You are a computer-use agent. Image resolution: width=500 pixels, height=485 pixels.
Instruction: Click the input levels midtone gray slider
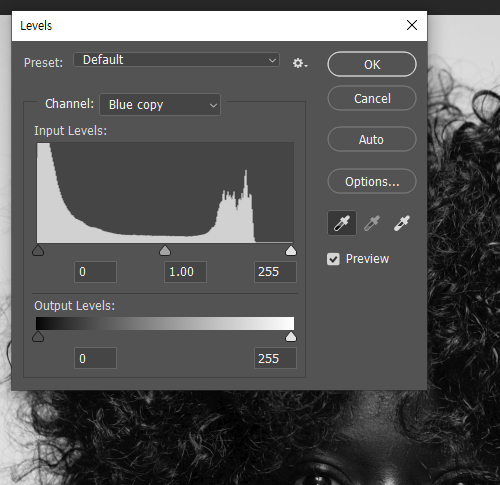click(x=165, y=251)
